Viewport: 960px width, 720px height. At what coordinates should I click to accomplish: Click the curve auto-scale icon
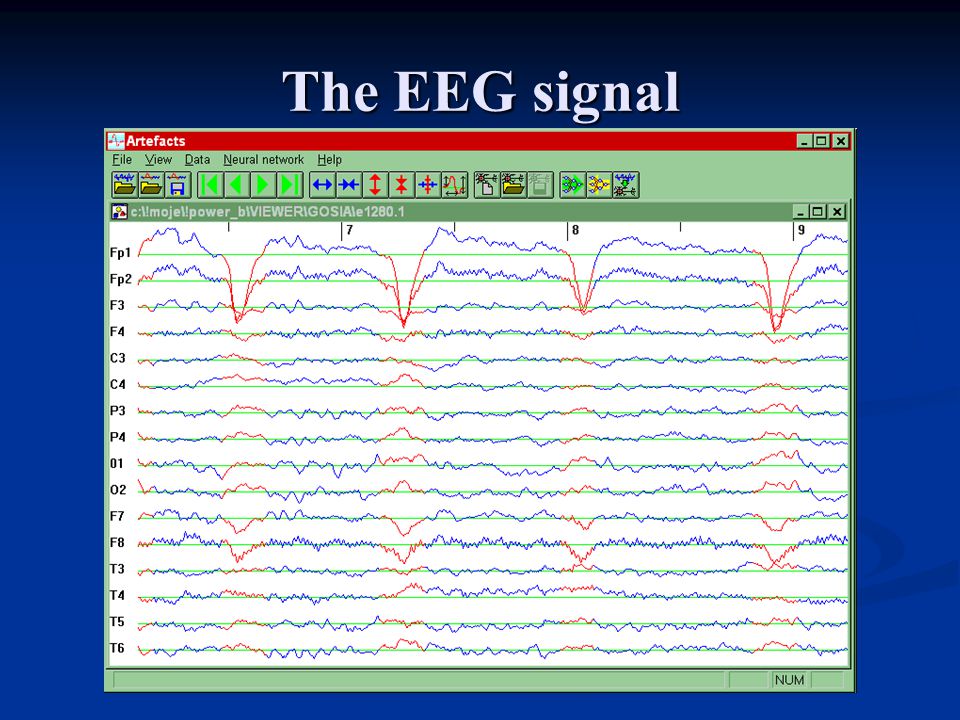[x=454, y=184]
